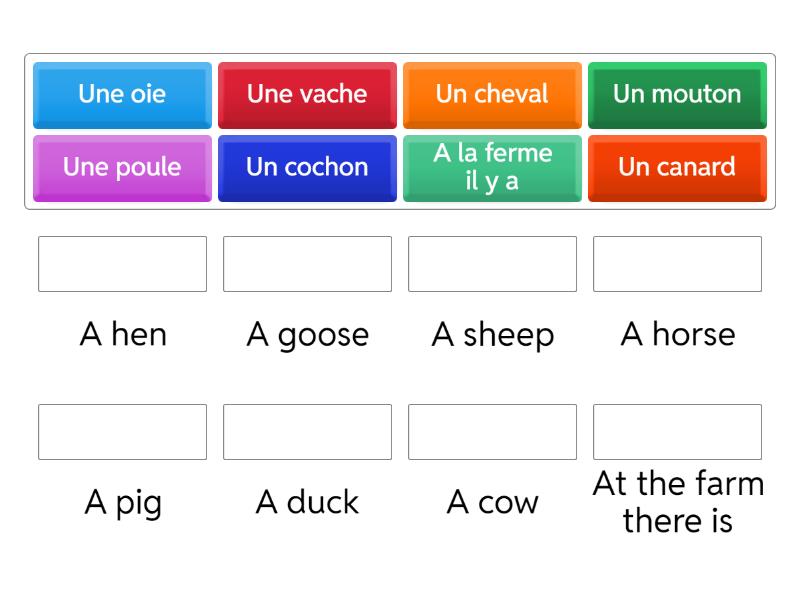Select the answer box above "A sheep"

[x=492, y=264]
